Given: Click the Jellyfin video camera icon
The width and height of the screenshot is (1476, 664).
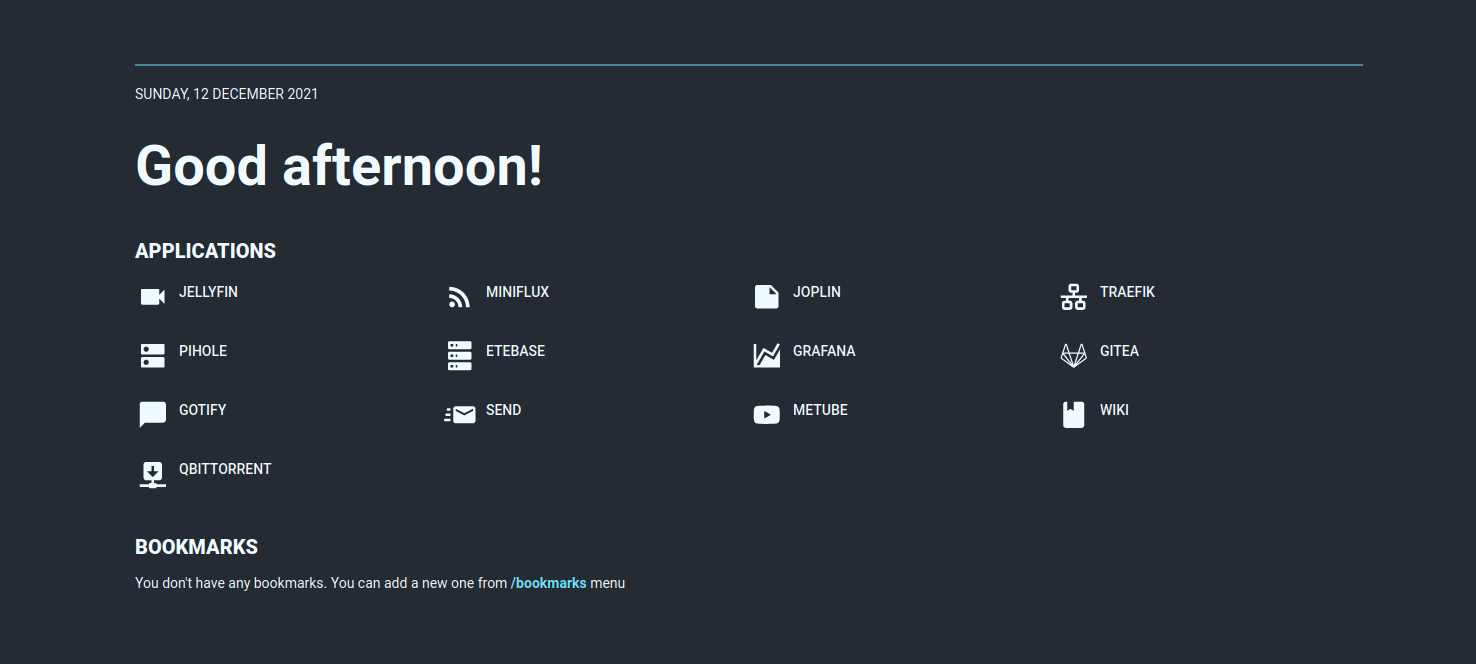Looking at the screenshot, I should pyautogui.click(x=152, y=297).
